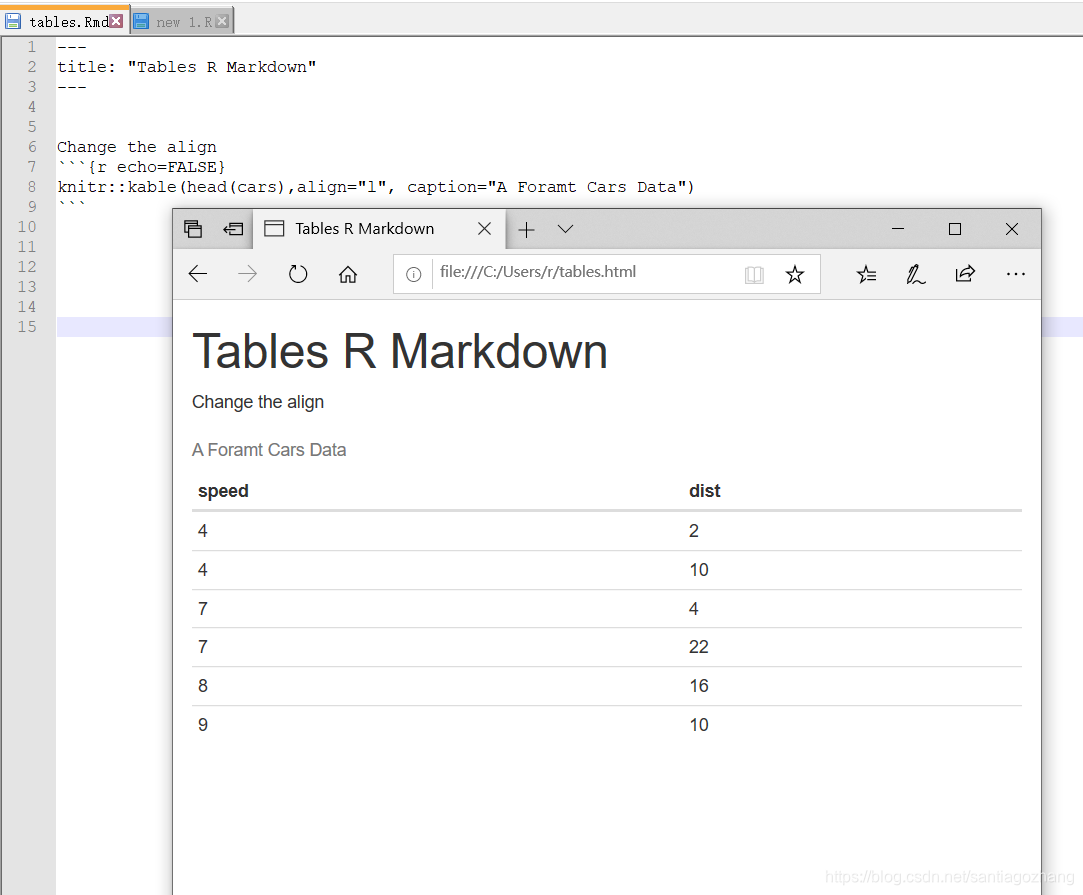Click line number 8 in editor gutter
Screen dimensions: 1083x895
(32, 186)
